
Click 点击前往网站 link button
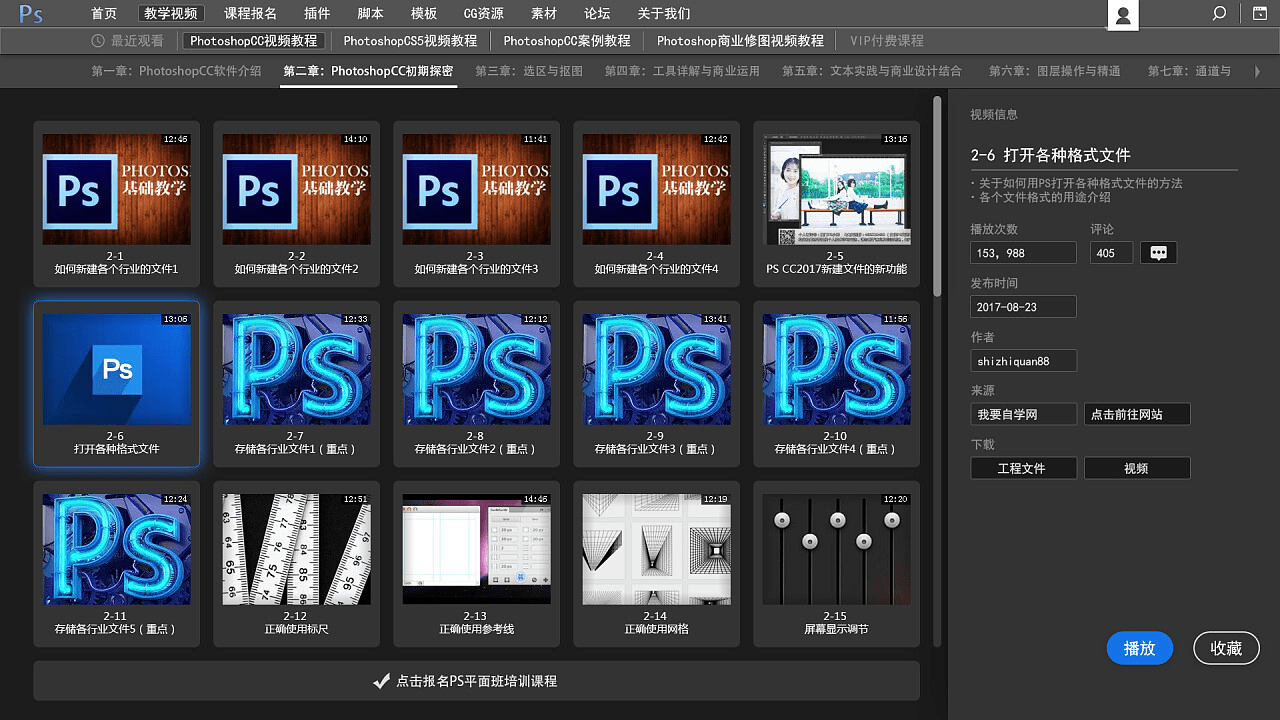(1137, 414)
